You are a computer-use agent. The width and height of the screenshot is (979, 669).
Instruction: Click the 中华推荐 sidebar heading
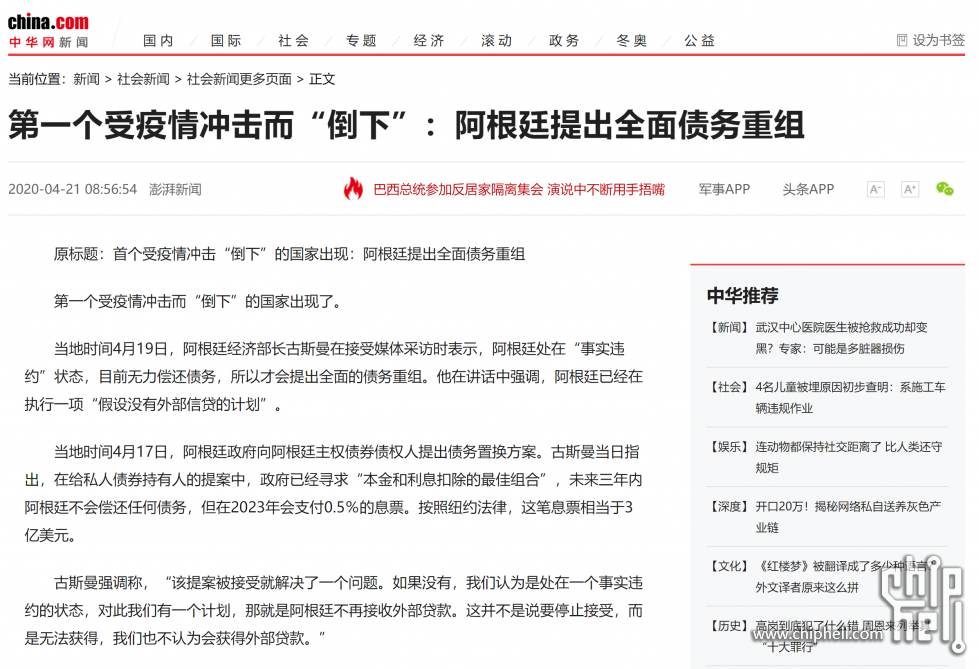click(x=742, y=295)
